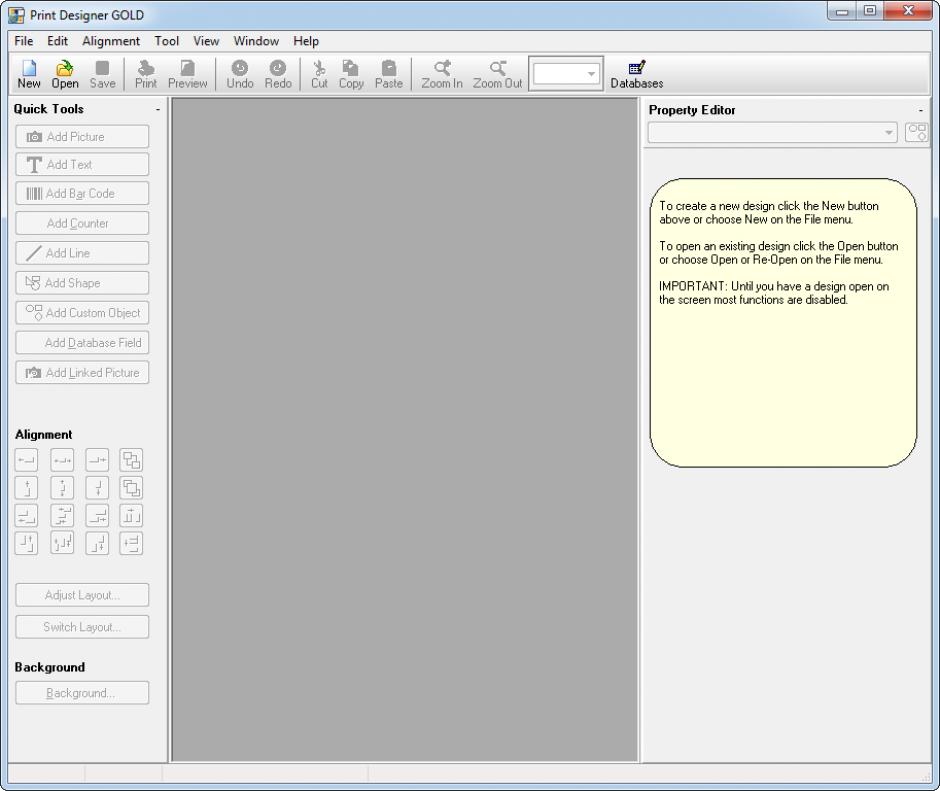Viewport: 940px width, 791px height.
Task: Collapse the Property Editor panel
Action: click(x=920, y=110)
